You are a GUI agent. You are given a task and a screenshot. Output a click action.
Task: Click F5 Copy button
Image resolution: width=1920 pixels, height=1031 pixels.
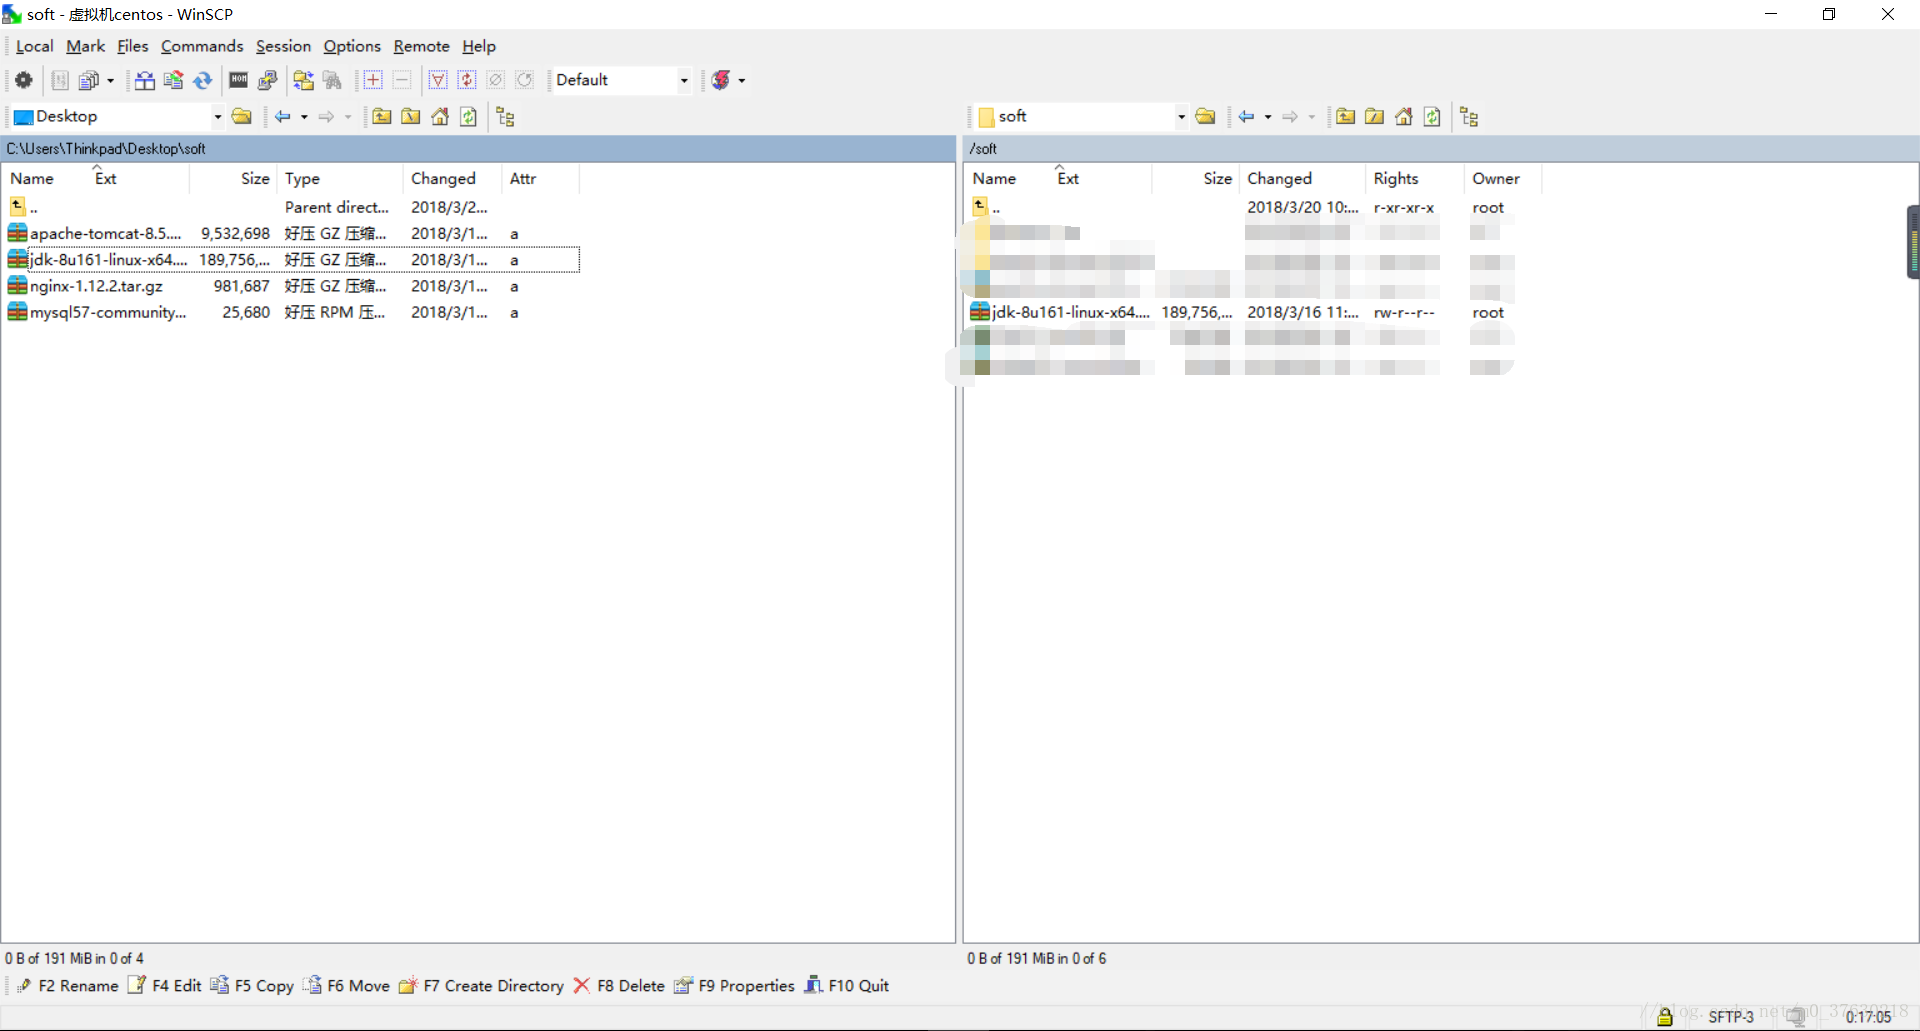(x=252, y=986)
